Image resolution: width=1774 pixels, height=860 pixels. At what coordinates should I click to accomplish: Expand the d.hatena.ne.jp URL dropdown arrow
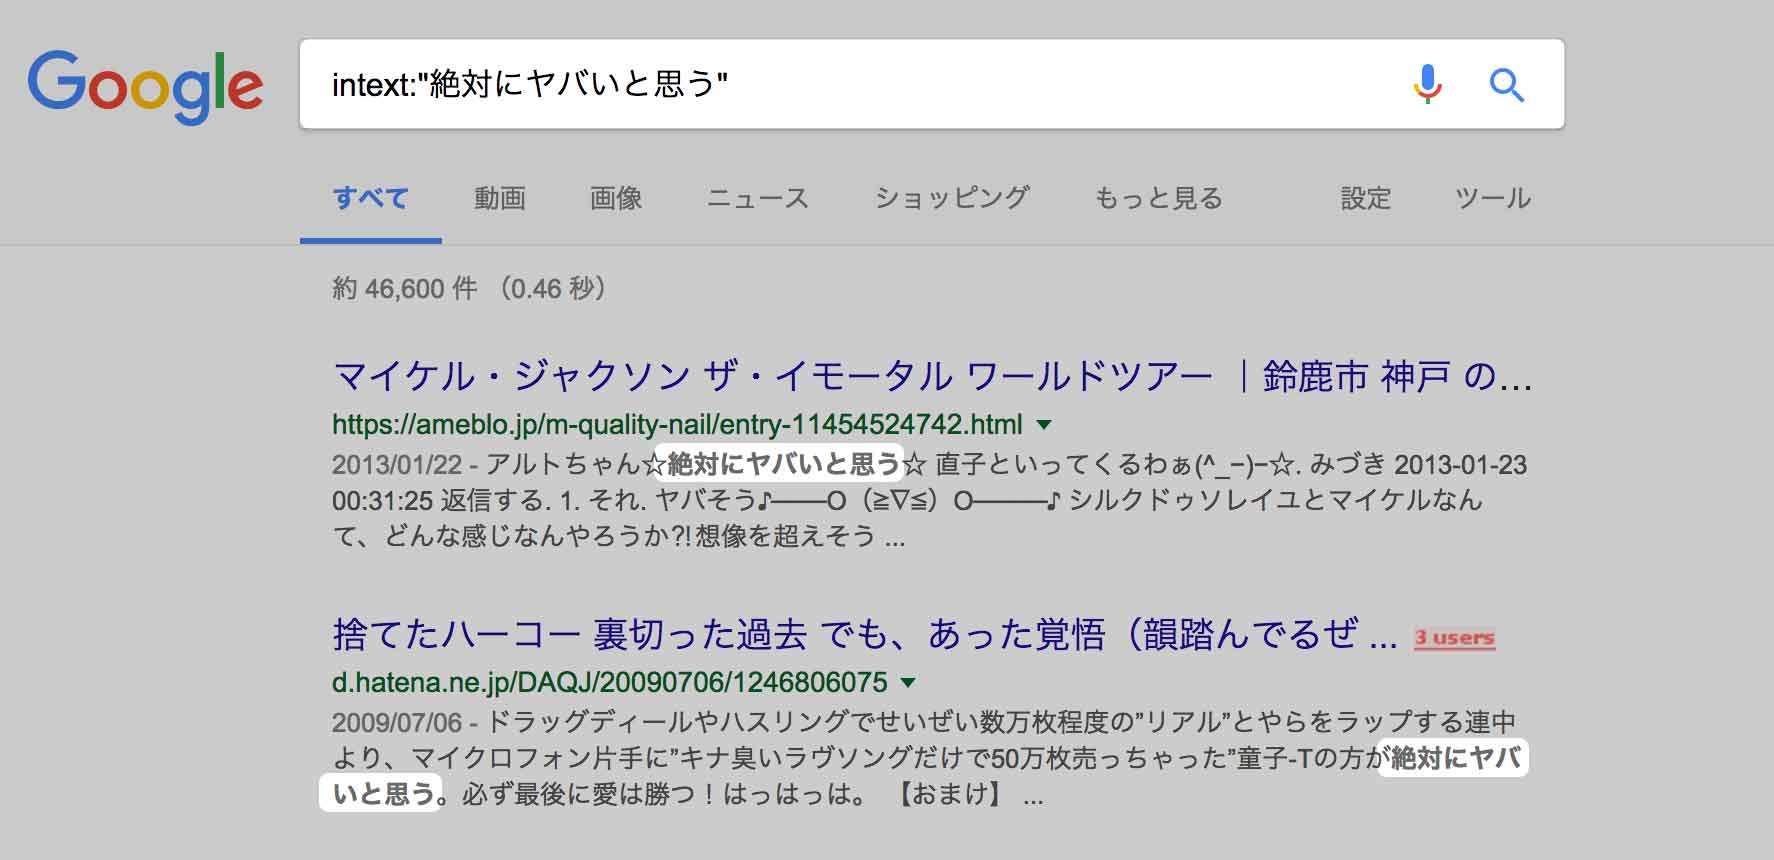(x=908, y=683)
